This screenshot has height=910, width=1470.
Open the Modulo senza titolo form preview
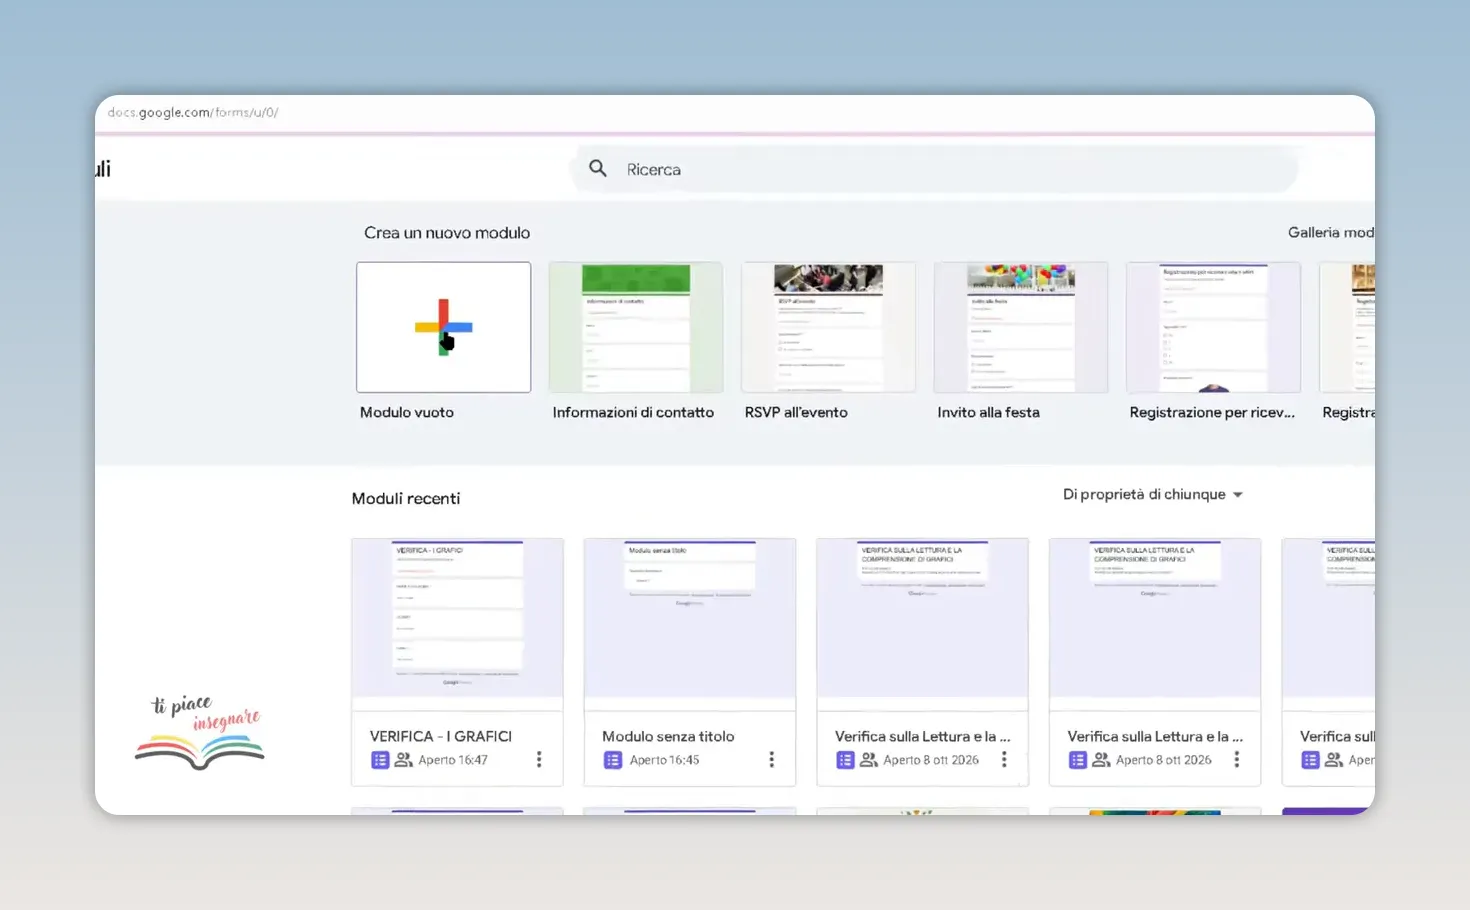coord(690,618)
